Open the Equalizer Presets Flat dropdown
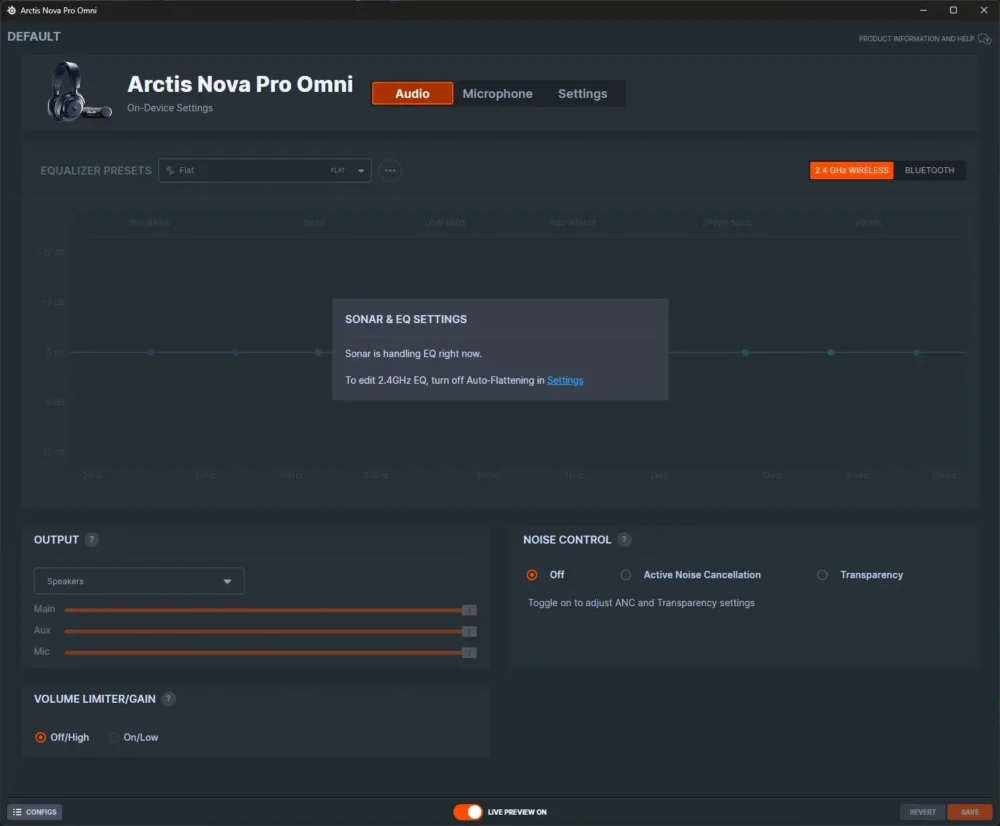Screen dimensions: 1000x826 265,170
